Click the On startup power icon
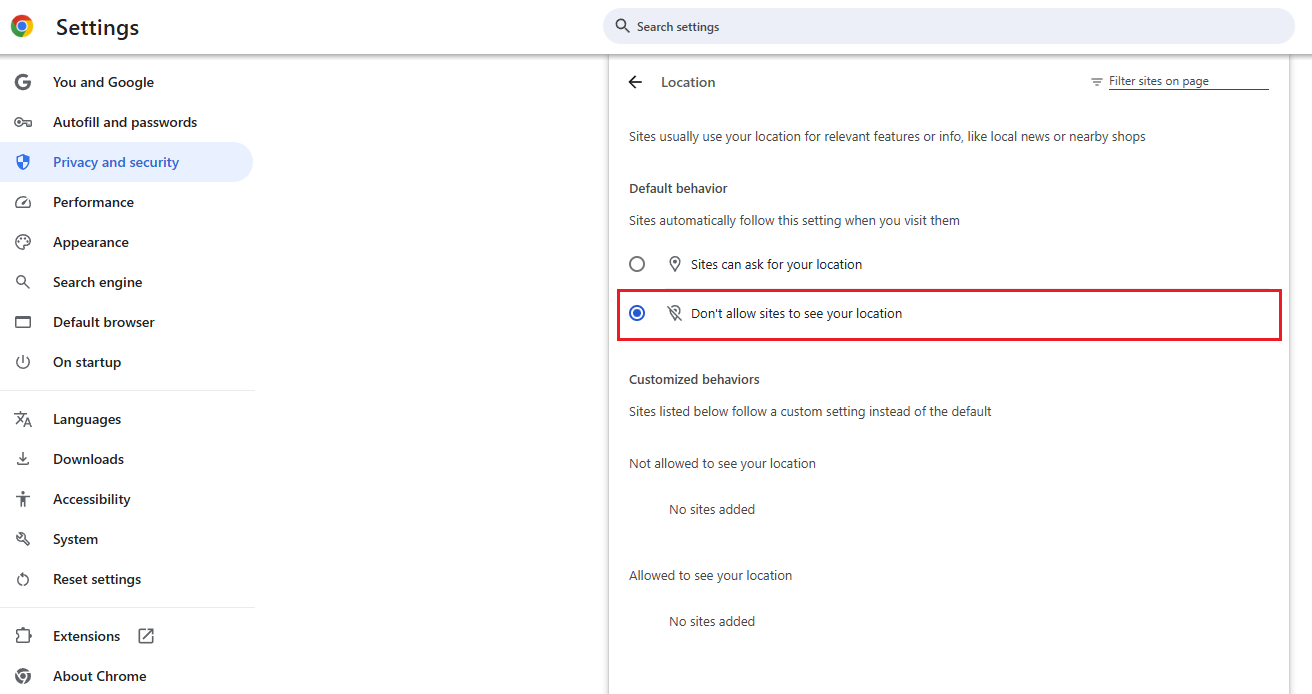The image size is (1312, 694). point(23,362)
